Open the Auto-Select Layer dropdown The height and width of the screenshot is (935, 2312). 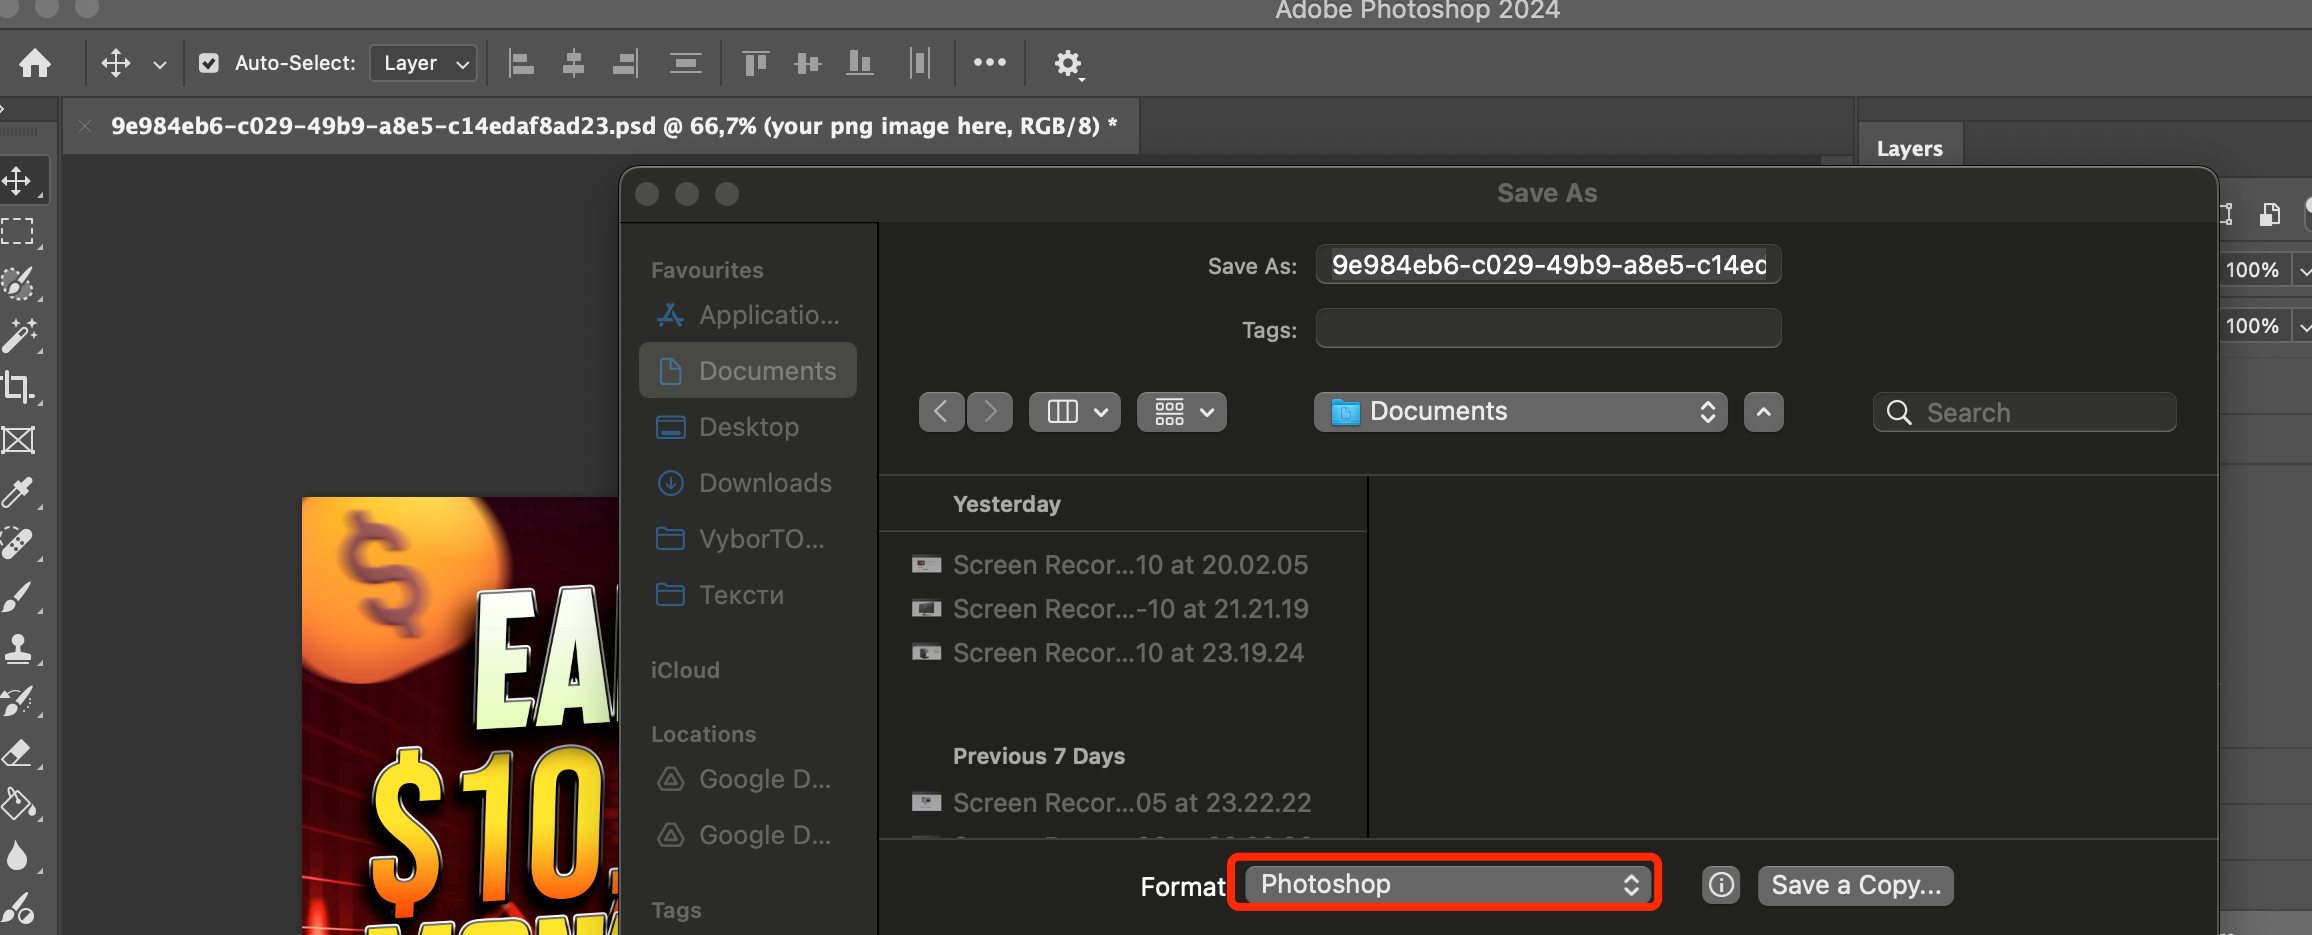pyautogui.click(x=423, y=63)
